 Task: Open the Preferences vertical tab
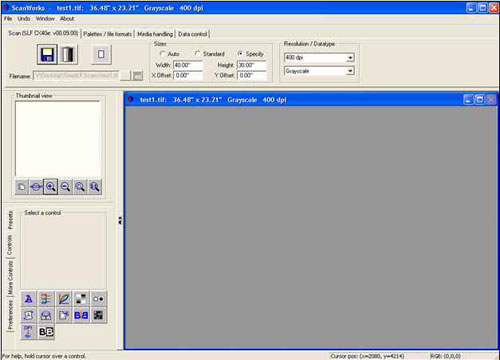10,315
